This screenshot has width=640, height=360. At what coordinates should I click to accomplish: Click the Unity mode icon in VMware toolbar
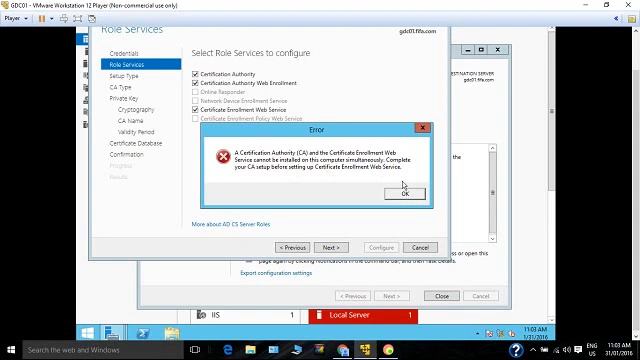coord(92,18)
